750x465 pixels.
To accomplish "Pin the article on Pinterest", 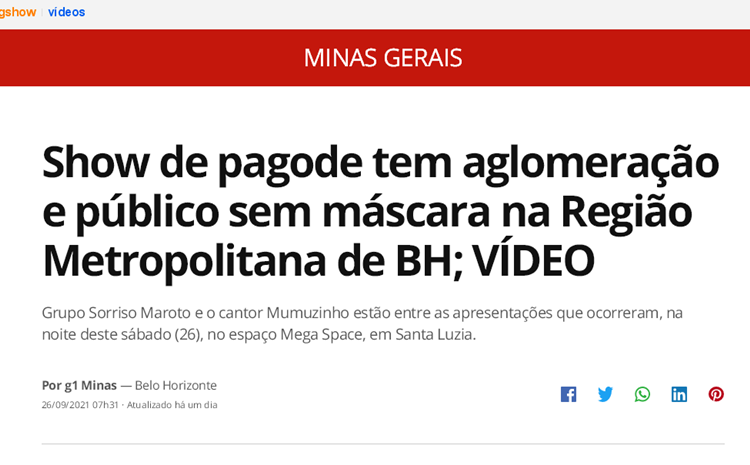I will pos(716,394).
